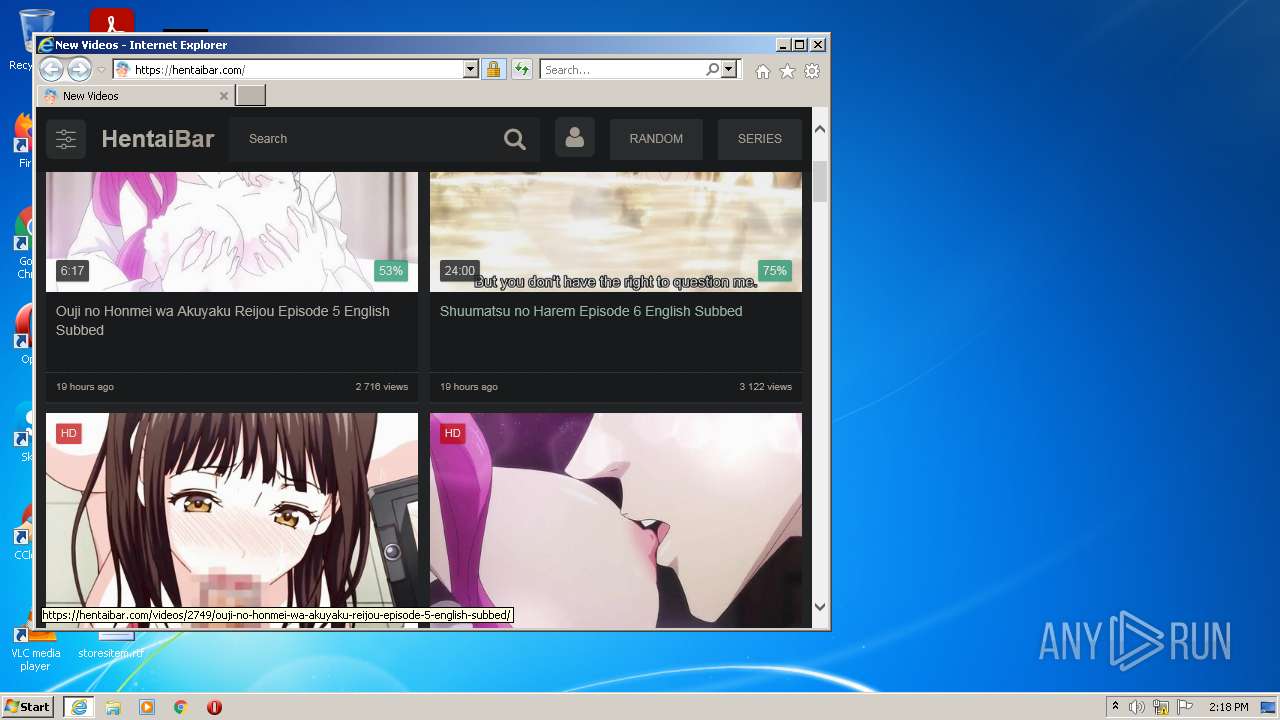Open the site filter menu sliders icon

(x=66, y=139)
